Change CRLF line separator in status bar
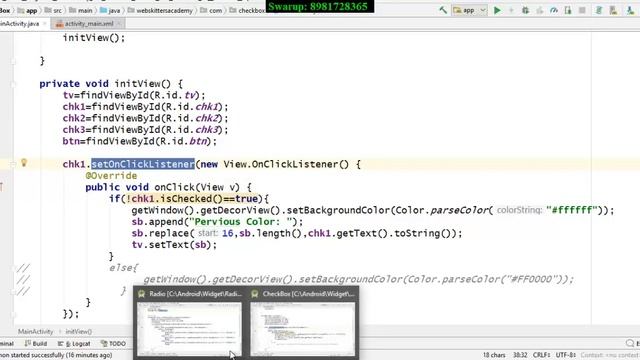This screenshot has width=640, height=360. pos(541,355)
